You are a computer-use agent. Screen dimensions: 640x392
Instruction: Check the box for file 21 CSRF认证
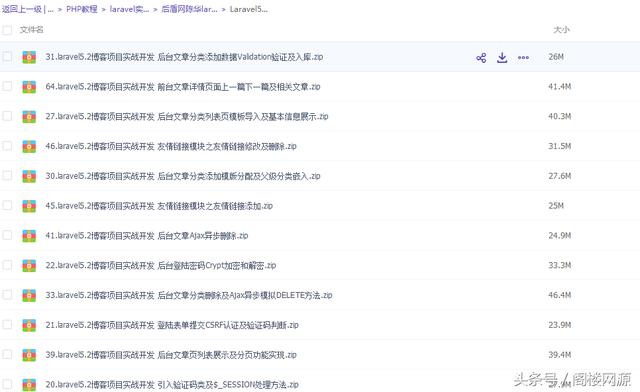(7, 325)
